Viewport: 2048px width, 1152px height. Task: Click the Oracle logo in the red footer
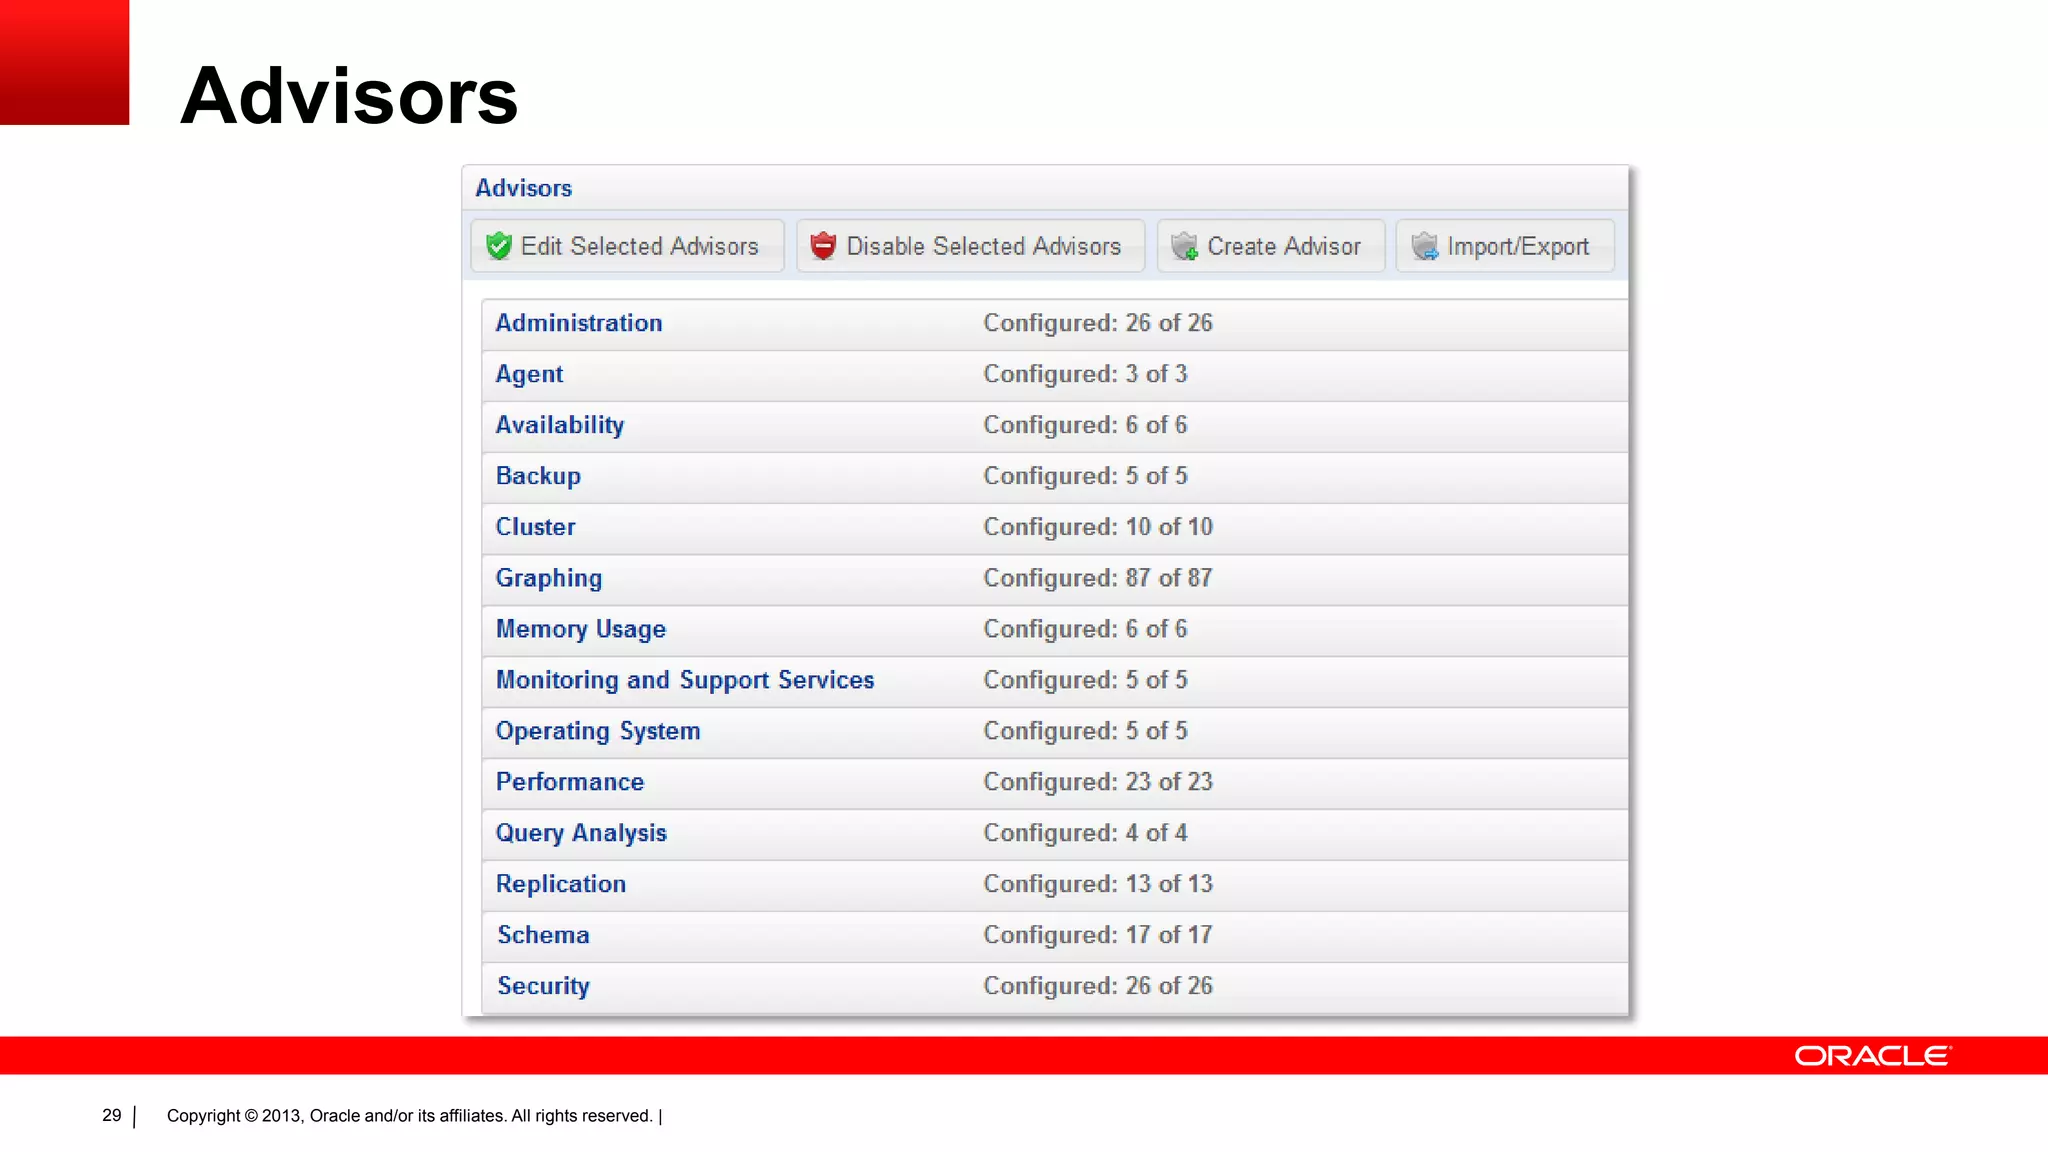point(1872,1056)
